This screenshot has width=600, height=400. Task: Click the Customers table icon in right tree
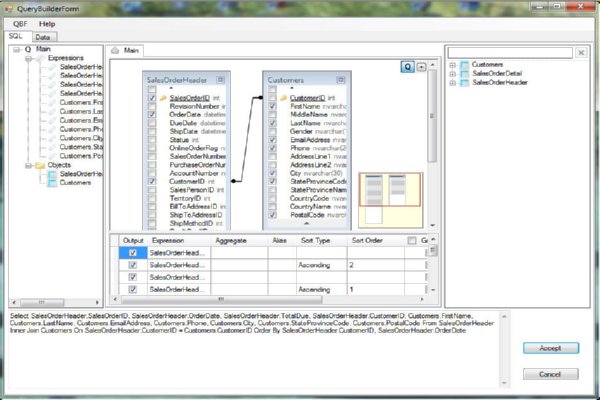click(x=465, y=65)
